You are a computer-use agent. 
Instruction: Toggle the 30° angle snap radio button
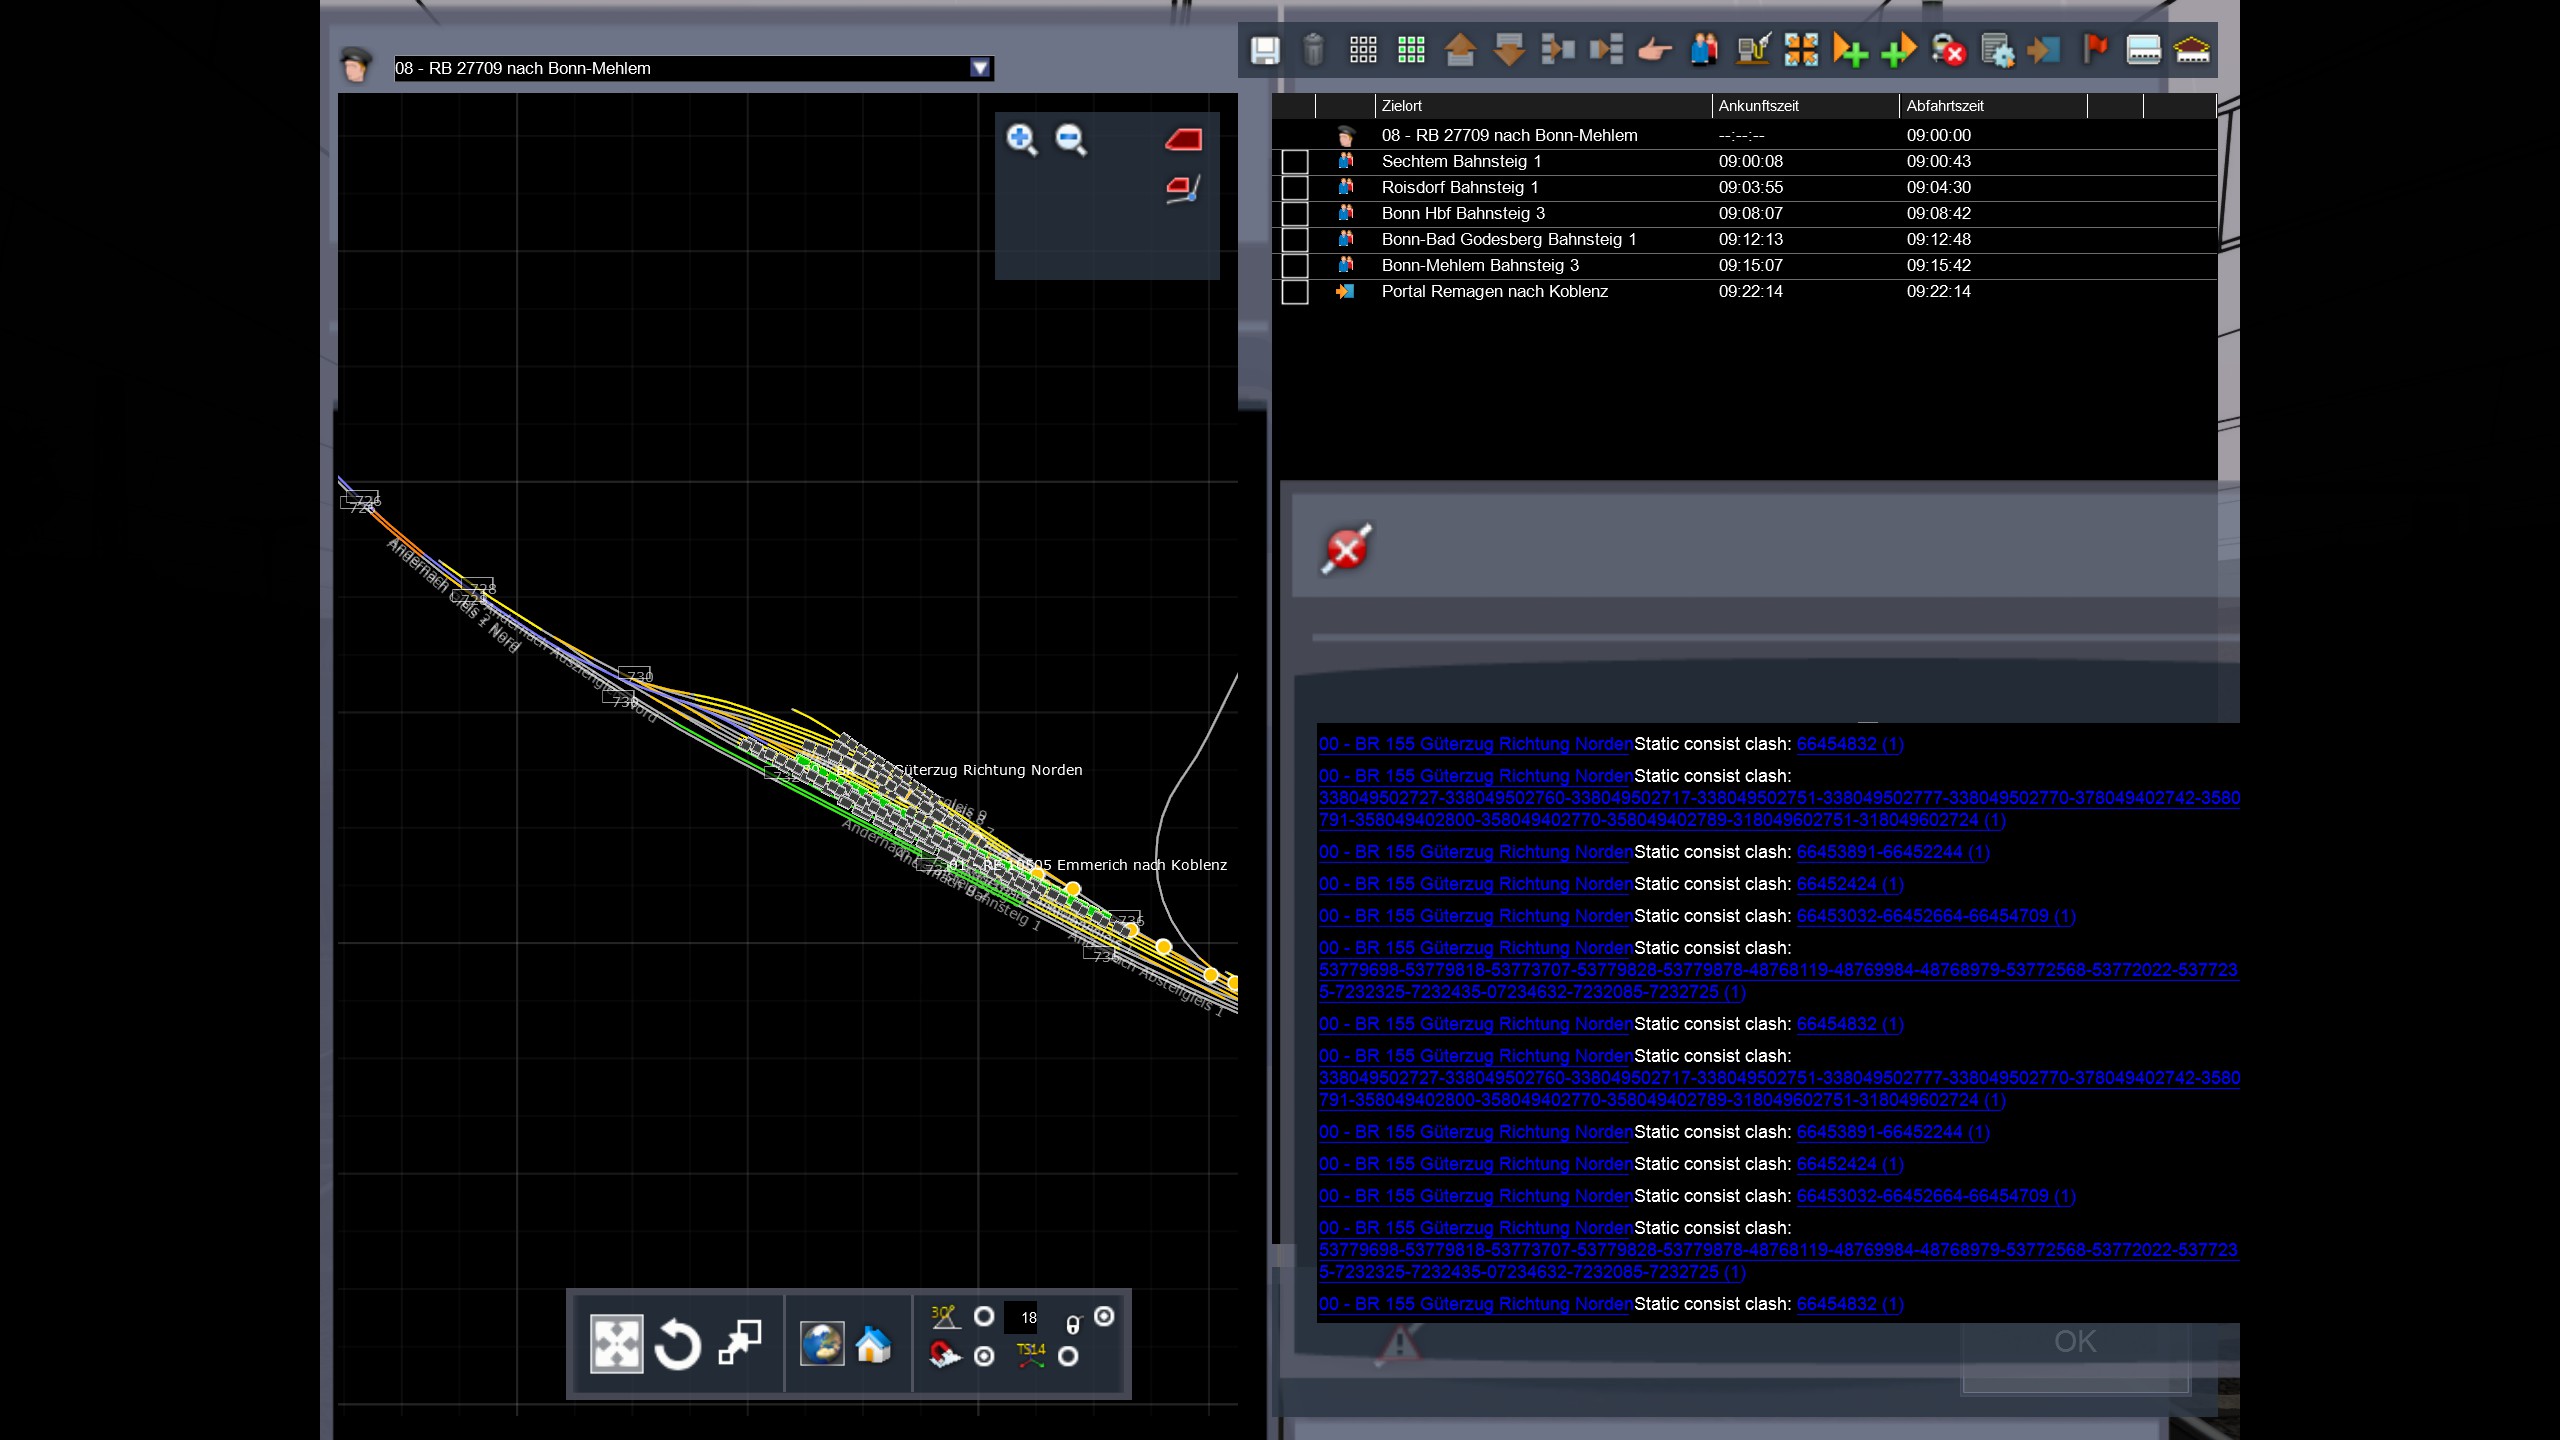pyautogui.click(x=984, y=1316)
